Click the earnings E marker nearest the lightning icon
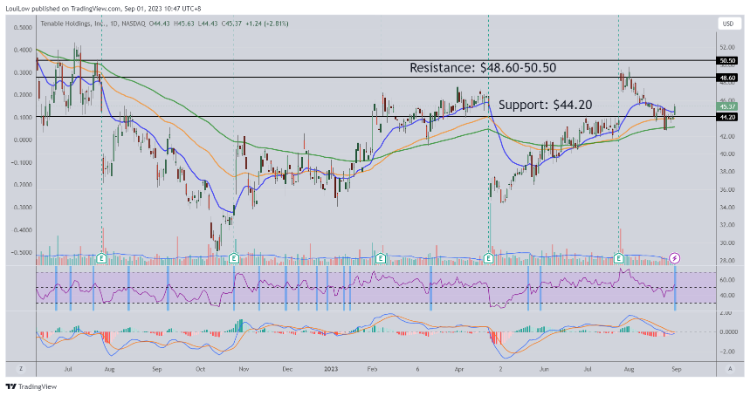This screenshot has width=750, height=396. 619,258
